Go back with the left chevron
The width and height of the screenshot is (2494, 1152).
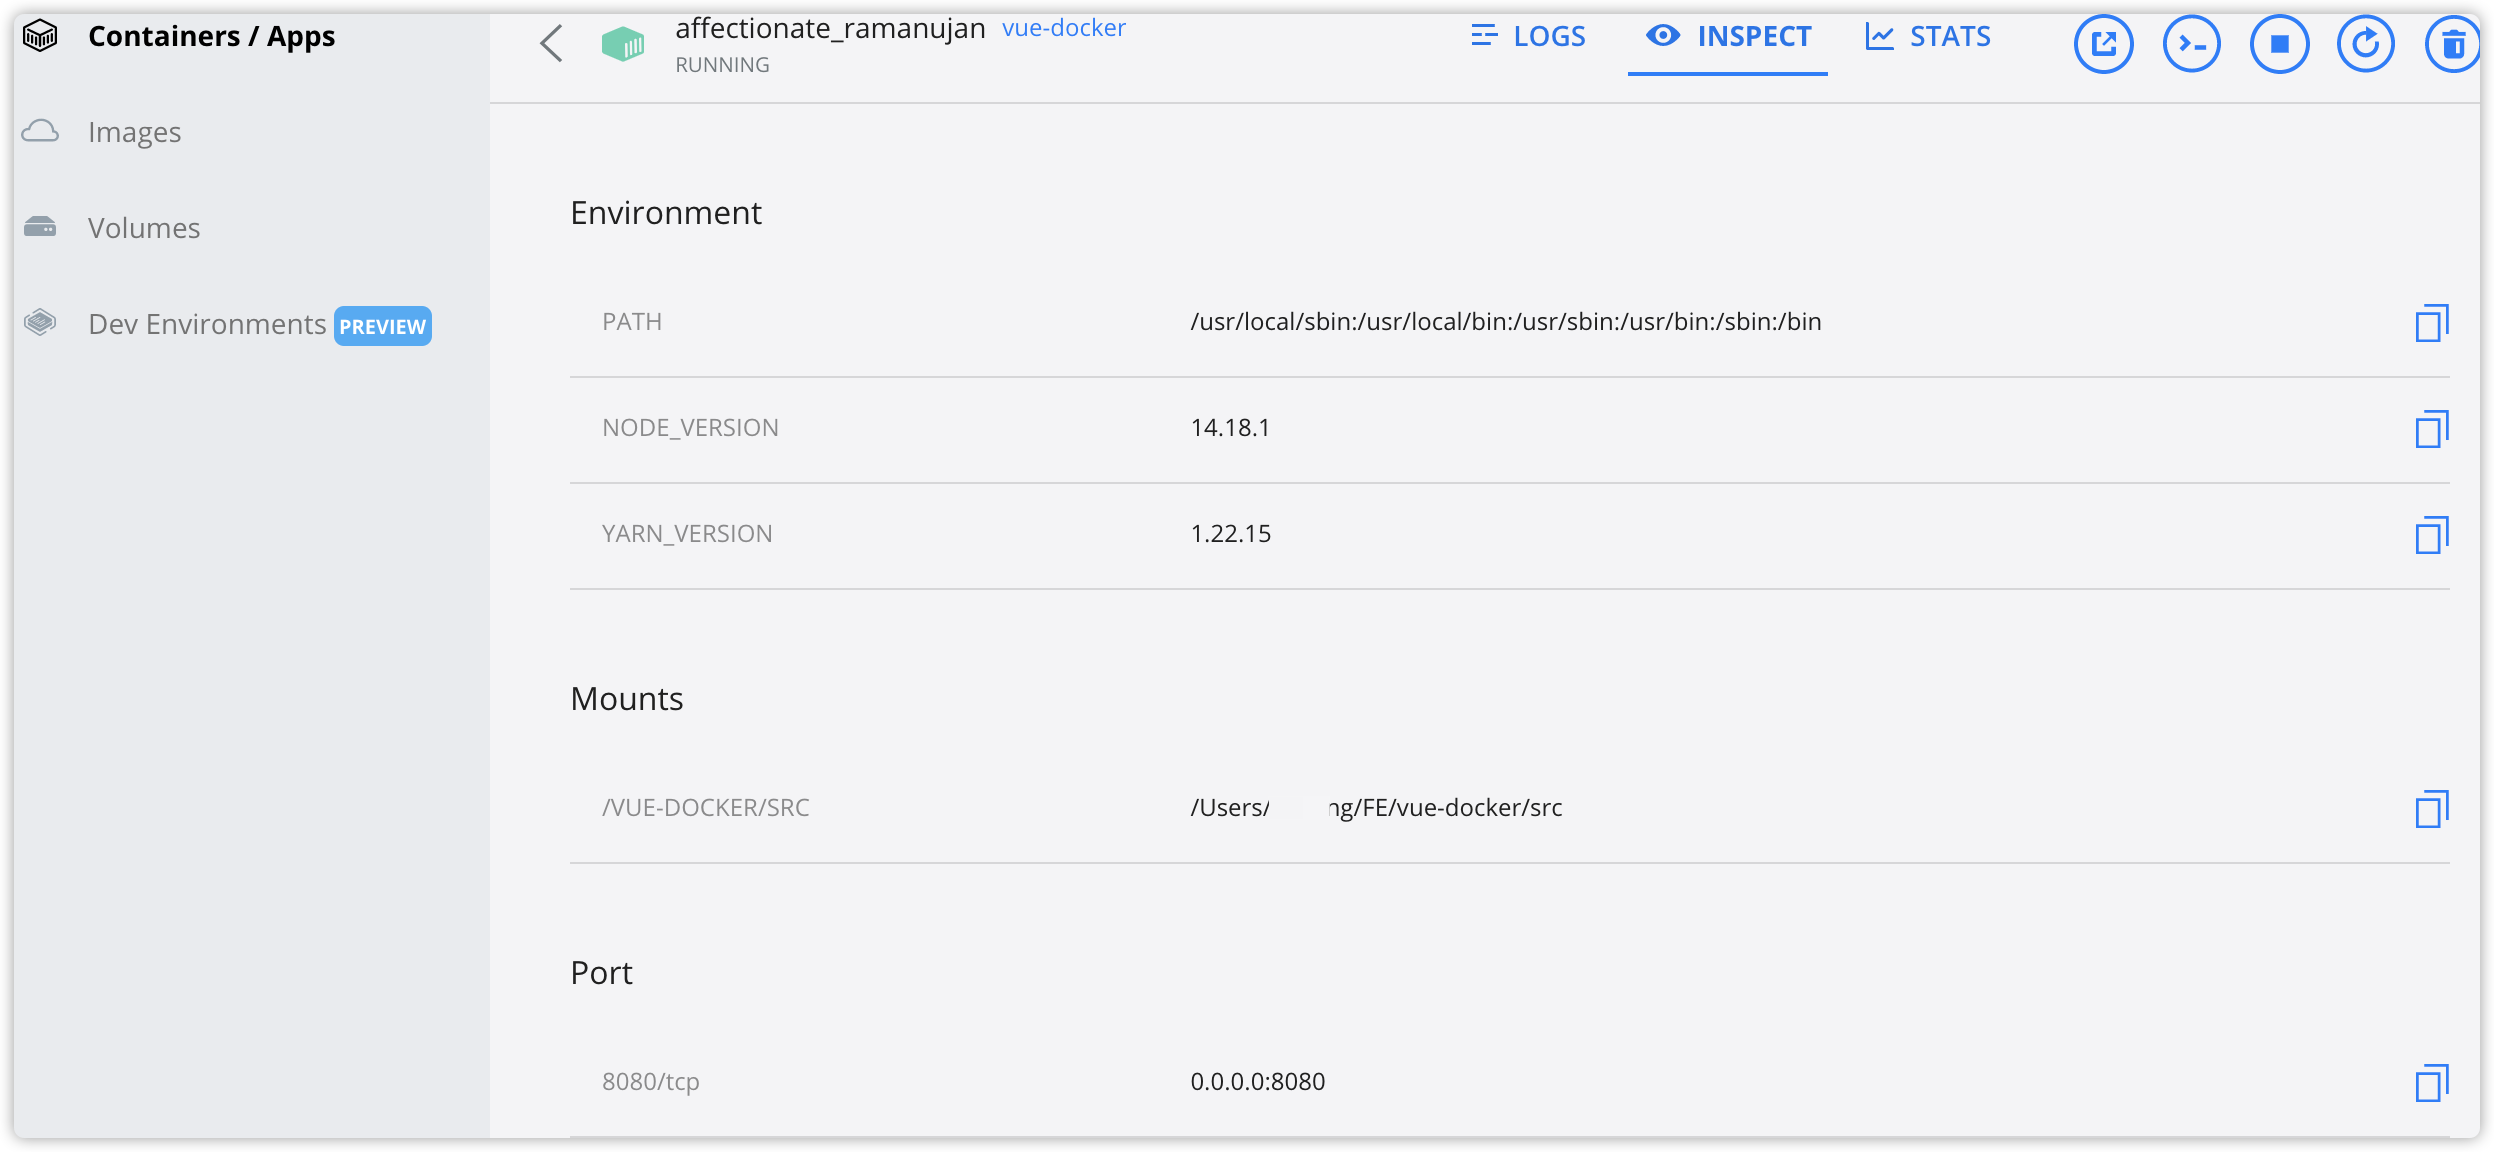point(551,43)
